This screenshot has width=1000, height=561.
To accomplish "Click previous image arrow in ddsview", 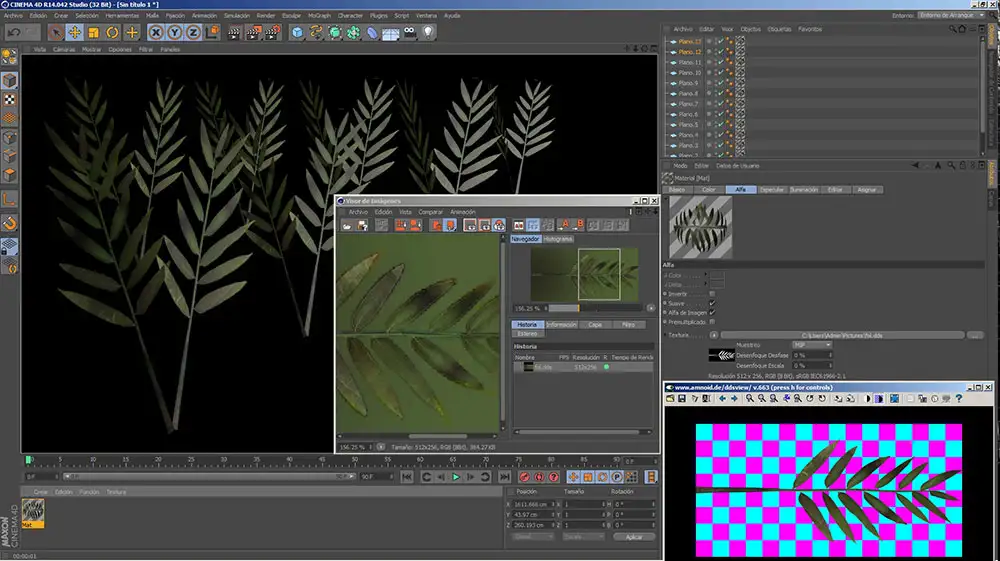I will 723,398.
